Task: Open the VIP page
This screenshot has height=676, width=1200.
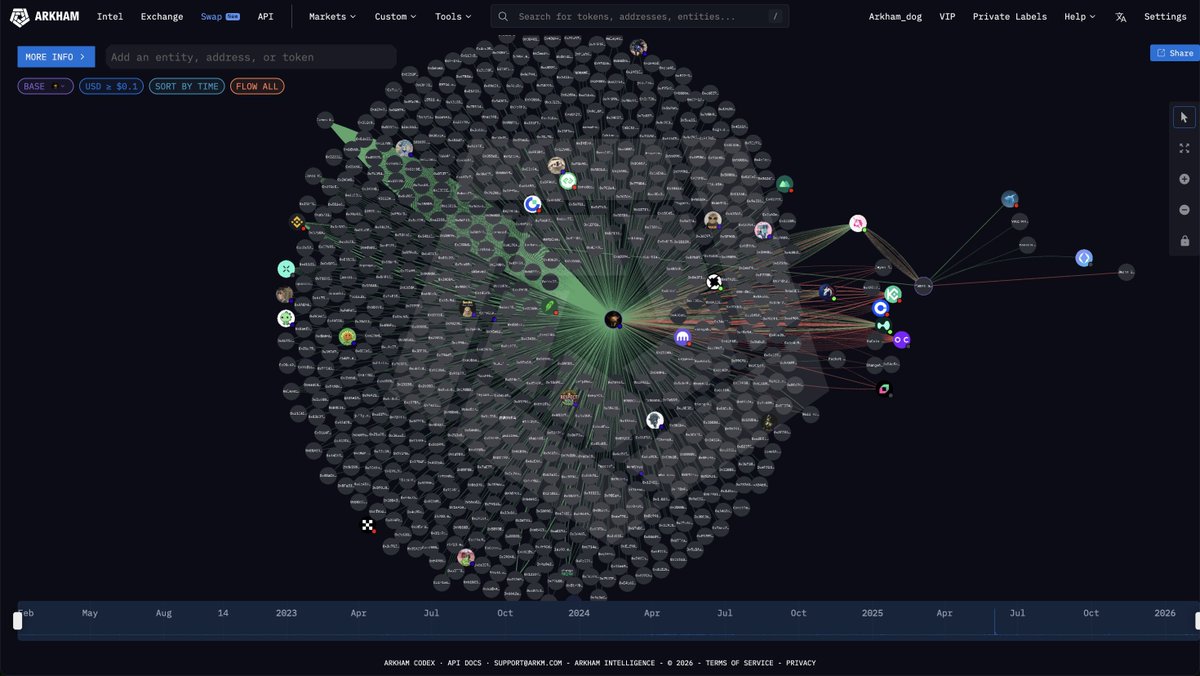Action: [x=947, y=17]
